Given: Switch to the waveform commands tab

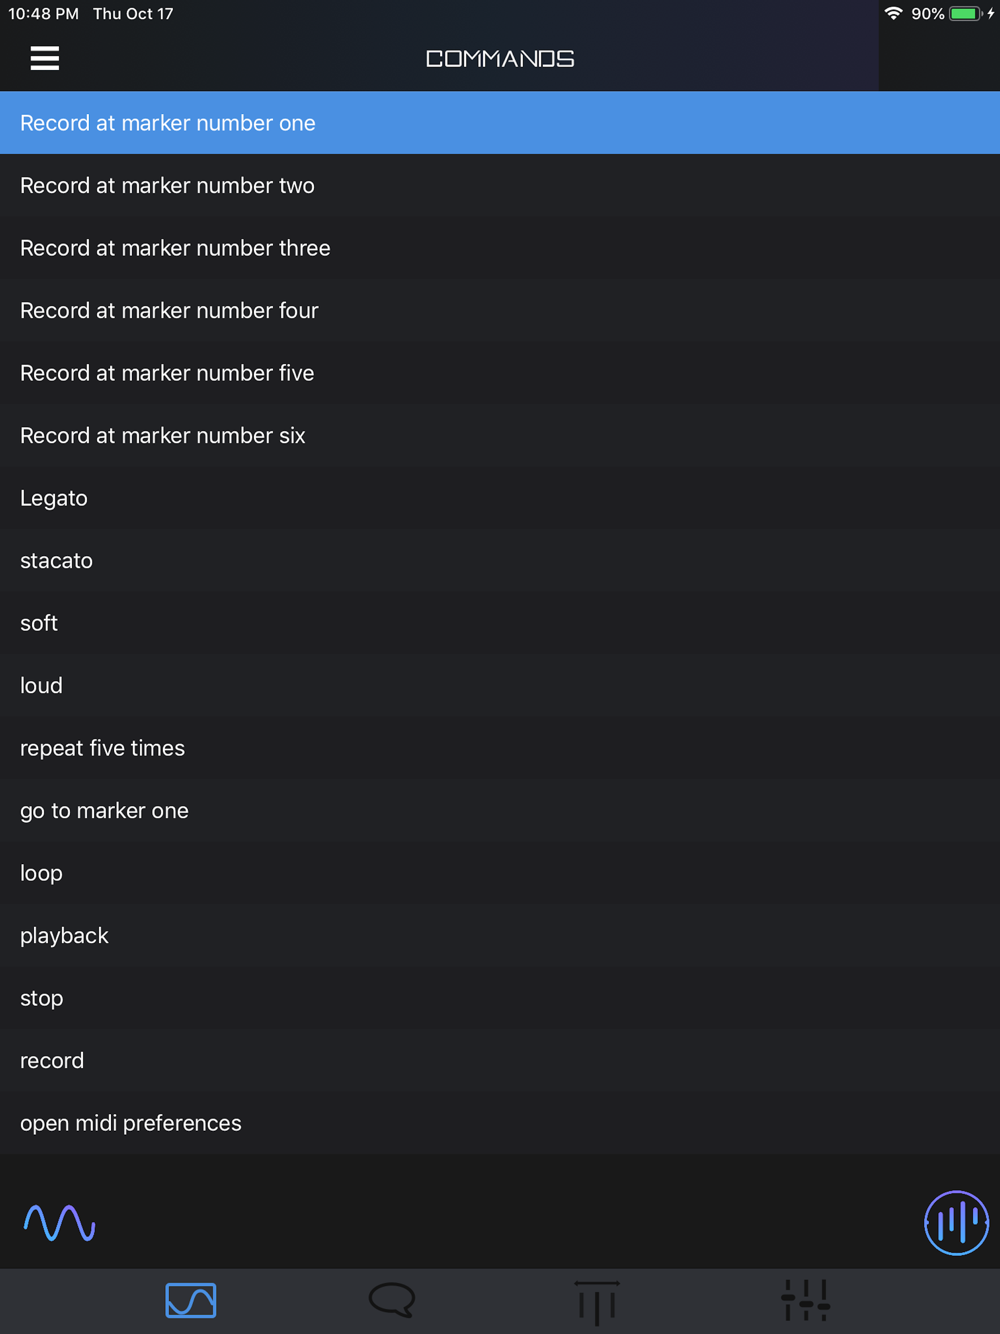Looking at the screenshot, I should [x=191, y=1300].
